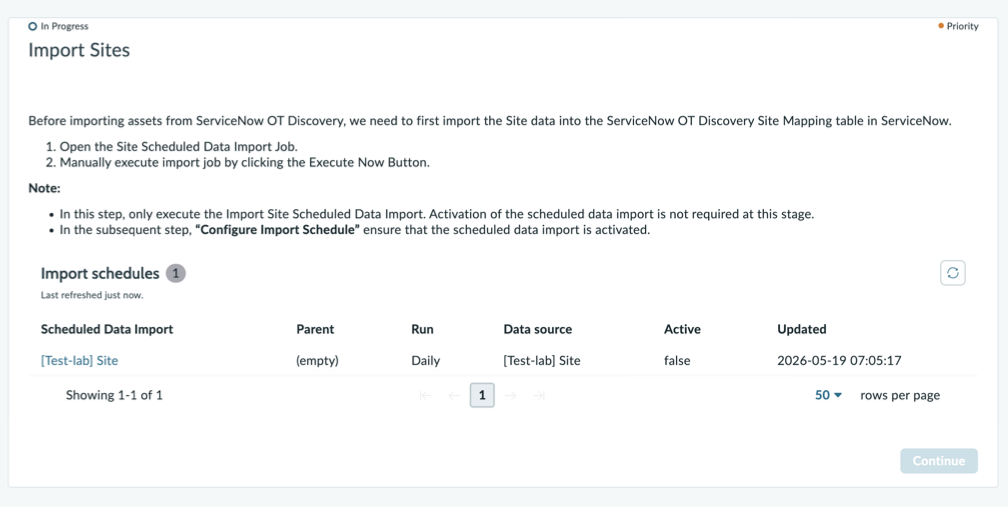Click the Parent column header
Image resolution: width=1008 pixels, height=524 pixels.
tap(315, 329)
